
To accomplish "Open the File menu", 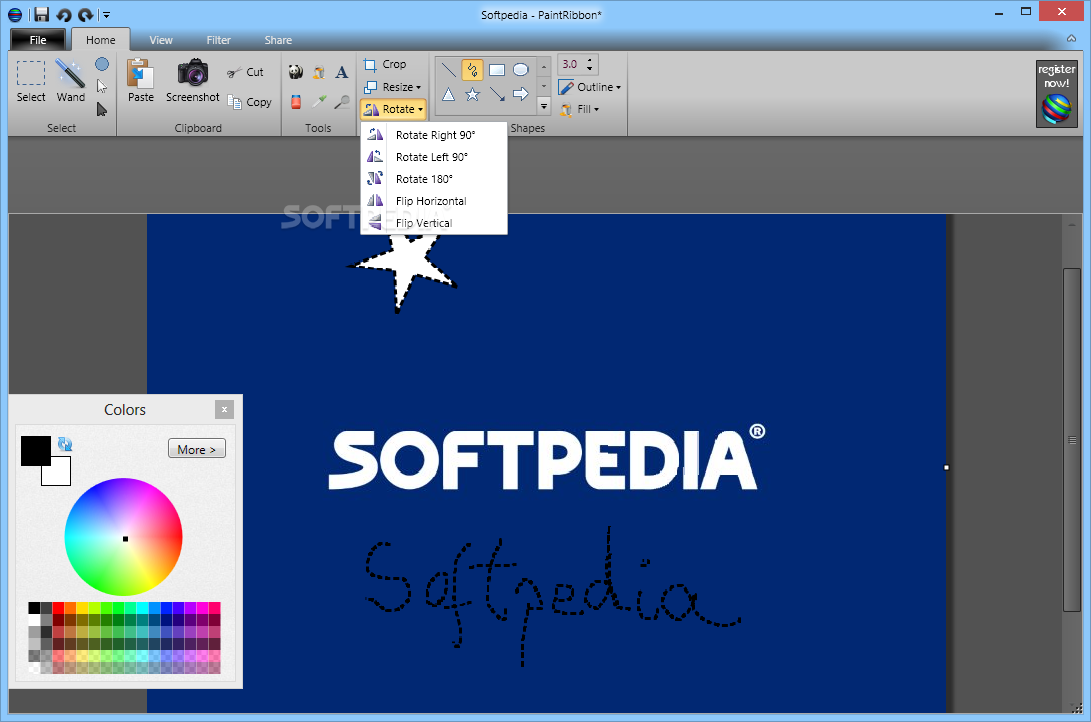I will pyautogui.click(x=38, y=40).
